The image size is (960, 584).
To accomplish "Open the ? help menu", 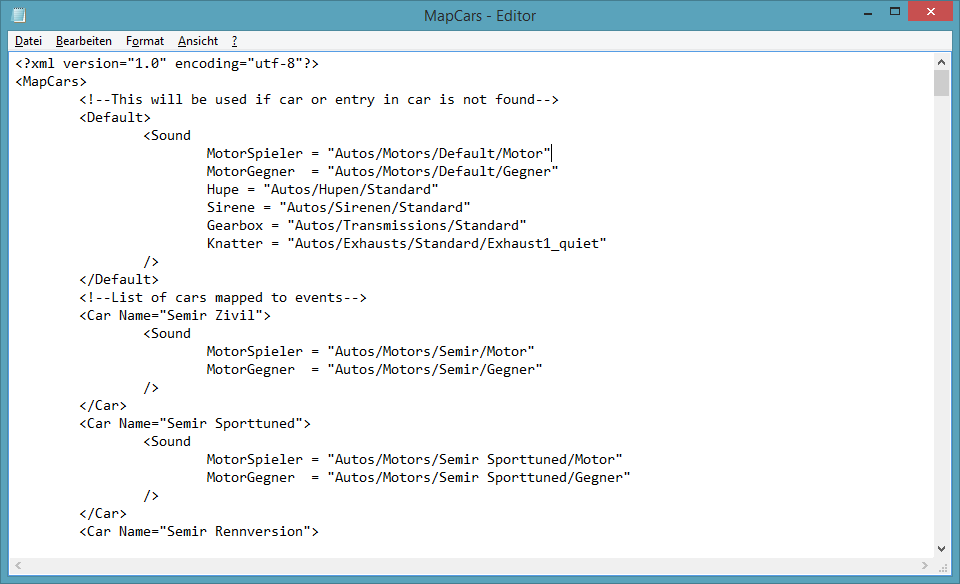I will click(x=234, y=41).
